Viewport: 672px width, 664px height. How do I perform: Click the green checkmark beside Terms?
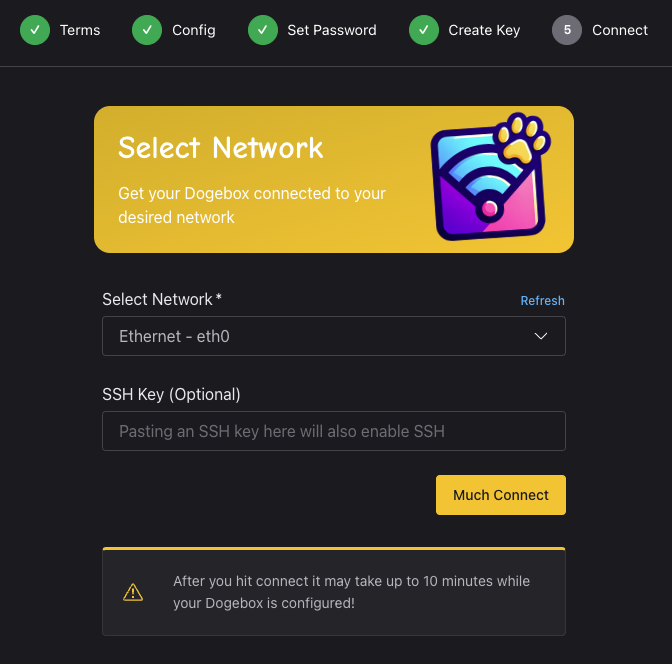pos(35,30)
